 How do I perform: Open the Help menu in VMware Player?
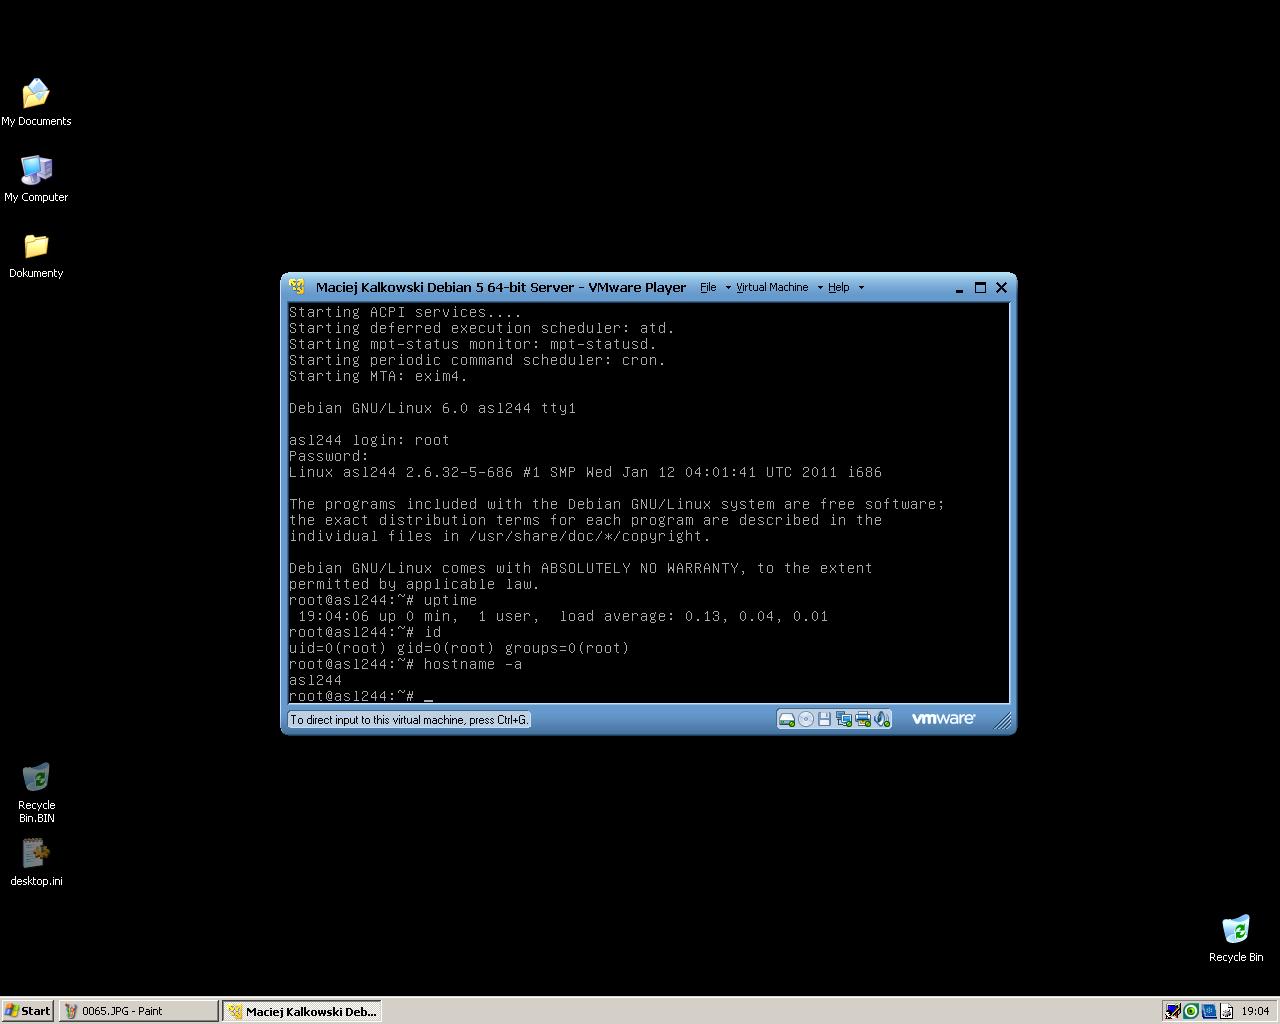[x=838, y=287]
